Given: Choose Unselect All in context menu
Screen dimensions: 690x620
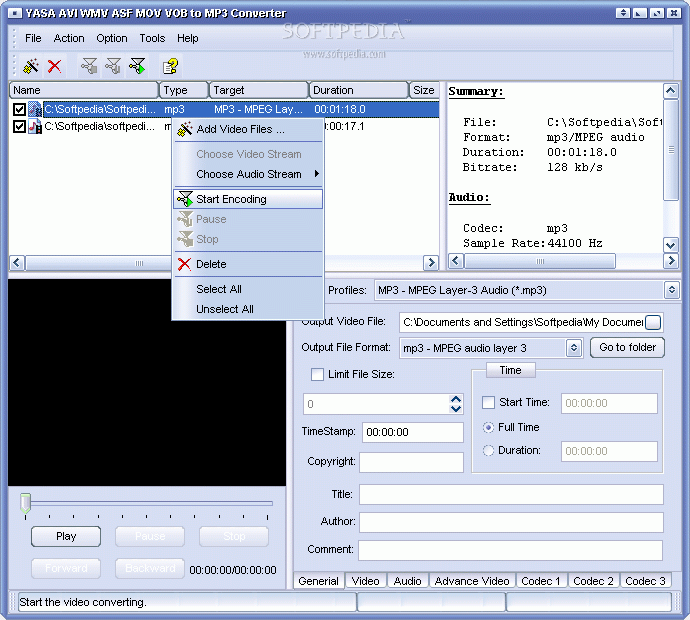Looking at the screenshot, I should click(x=249, y=309).
